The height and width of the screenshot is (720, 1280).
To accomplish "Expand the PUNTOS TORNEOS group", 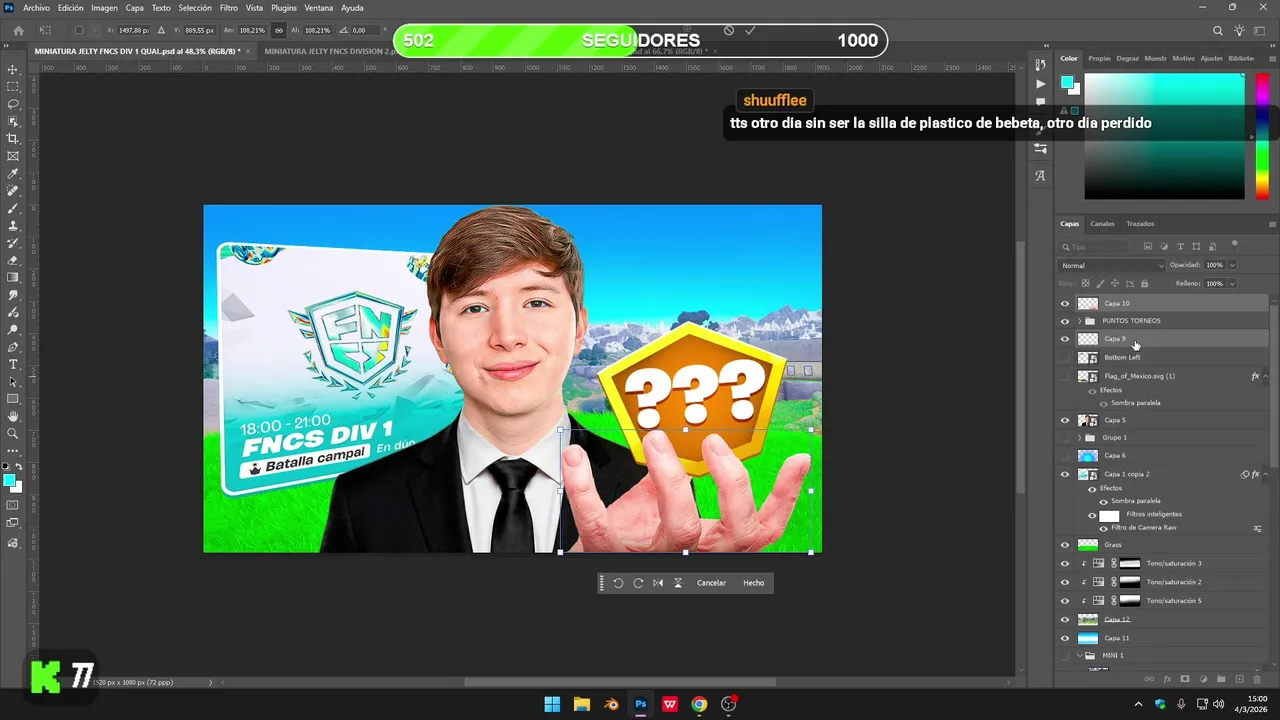I will point(1079,321).
